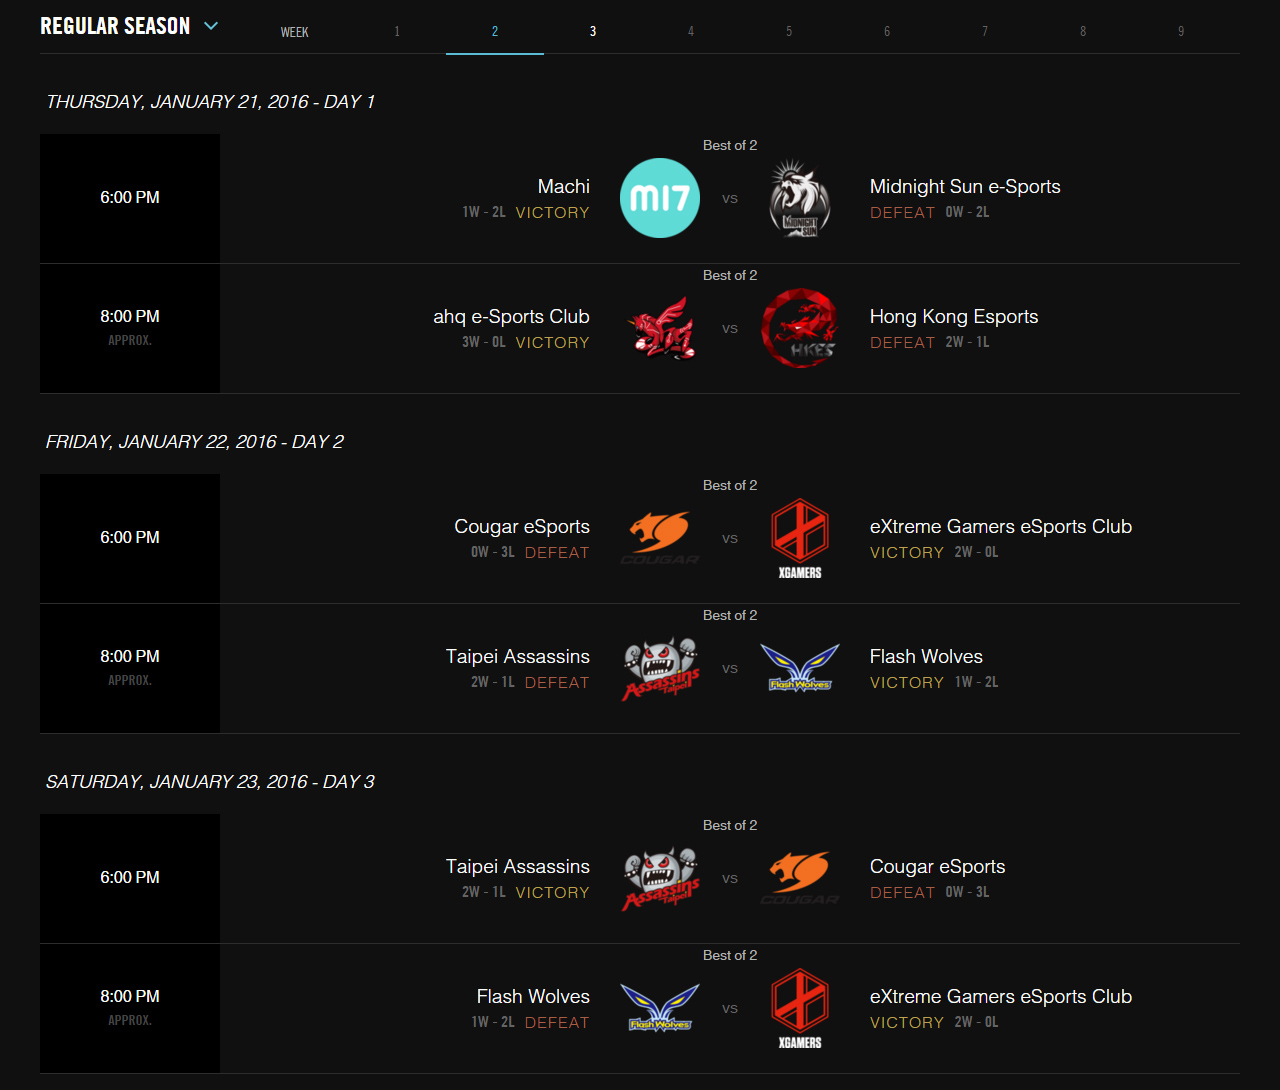Switch to Week 1 tab
This screenshot has height=1090, width=1280.
397,31
